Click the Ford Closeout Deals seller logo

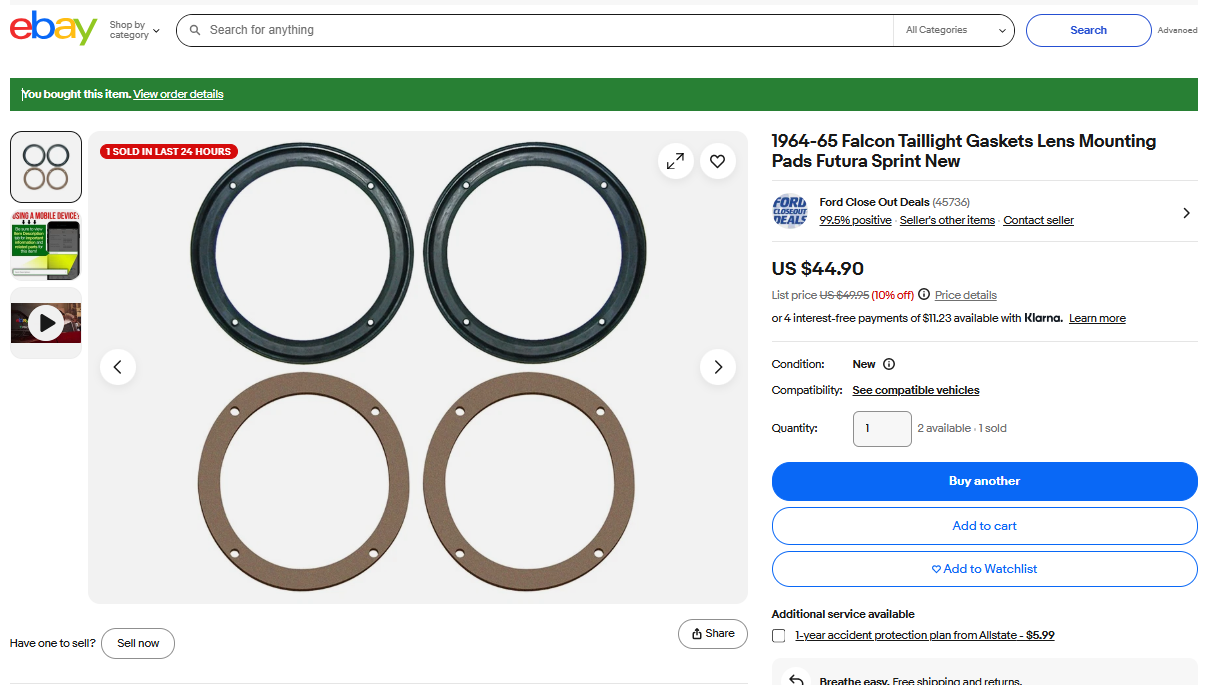click(789, 211)
